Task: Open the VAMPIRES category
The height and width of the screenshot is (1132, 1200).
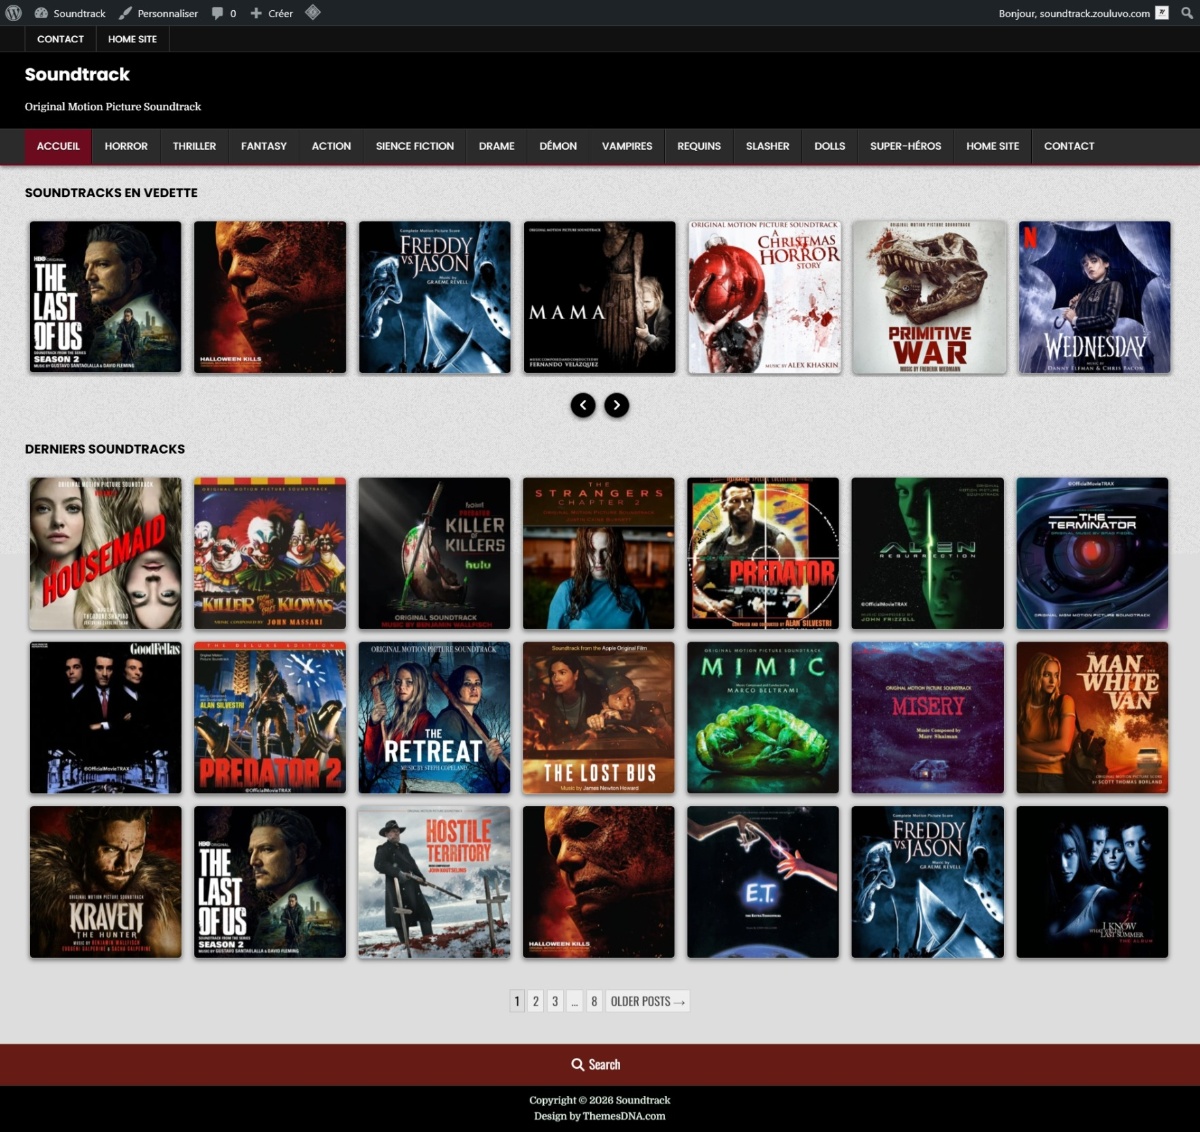Action: tap(627, 146)
